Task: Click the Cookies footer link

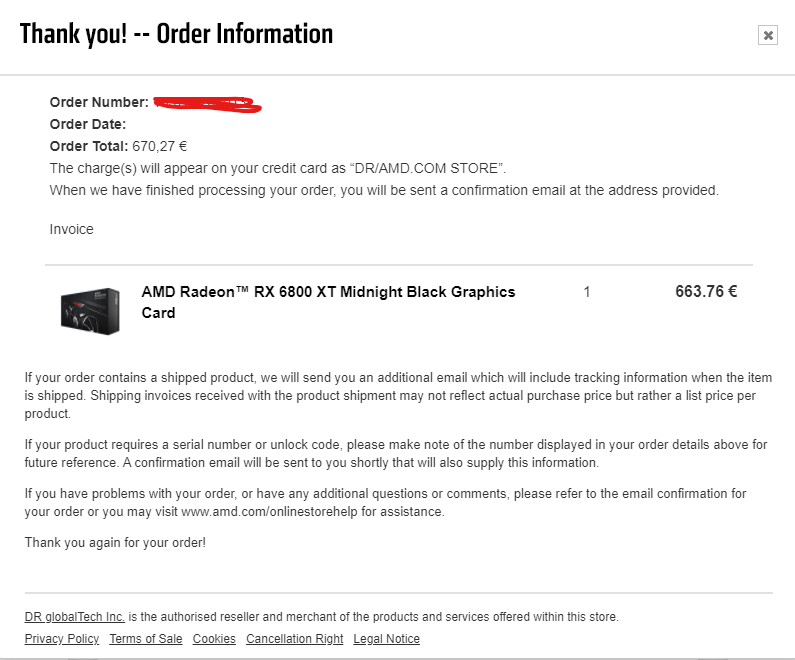Action: pyautogui.click(x=214, y=639)
